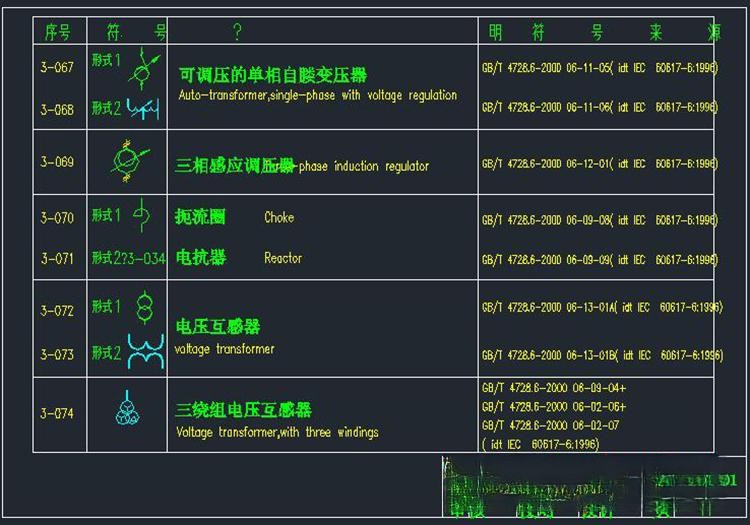Click the 形式2 label in row 3-073
Screen dimensions: 750x525
click(x=106, y=353)
